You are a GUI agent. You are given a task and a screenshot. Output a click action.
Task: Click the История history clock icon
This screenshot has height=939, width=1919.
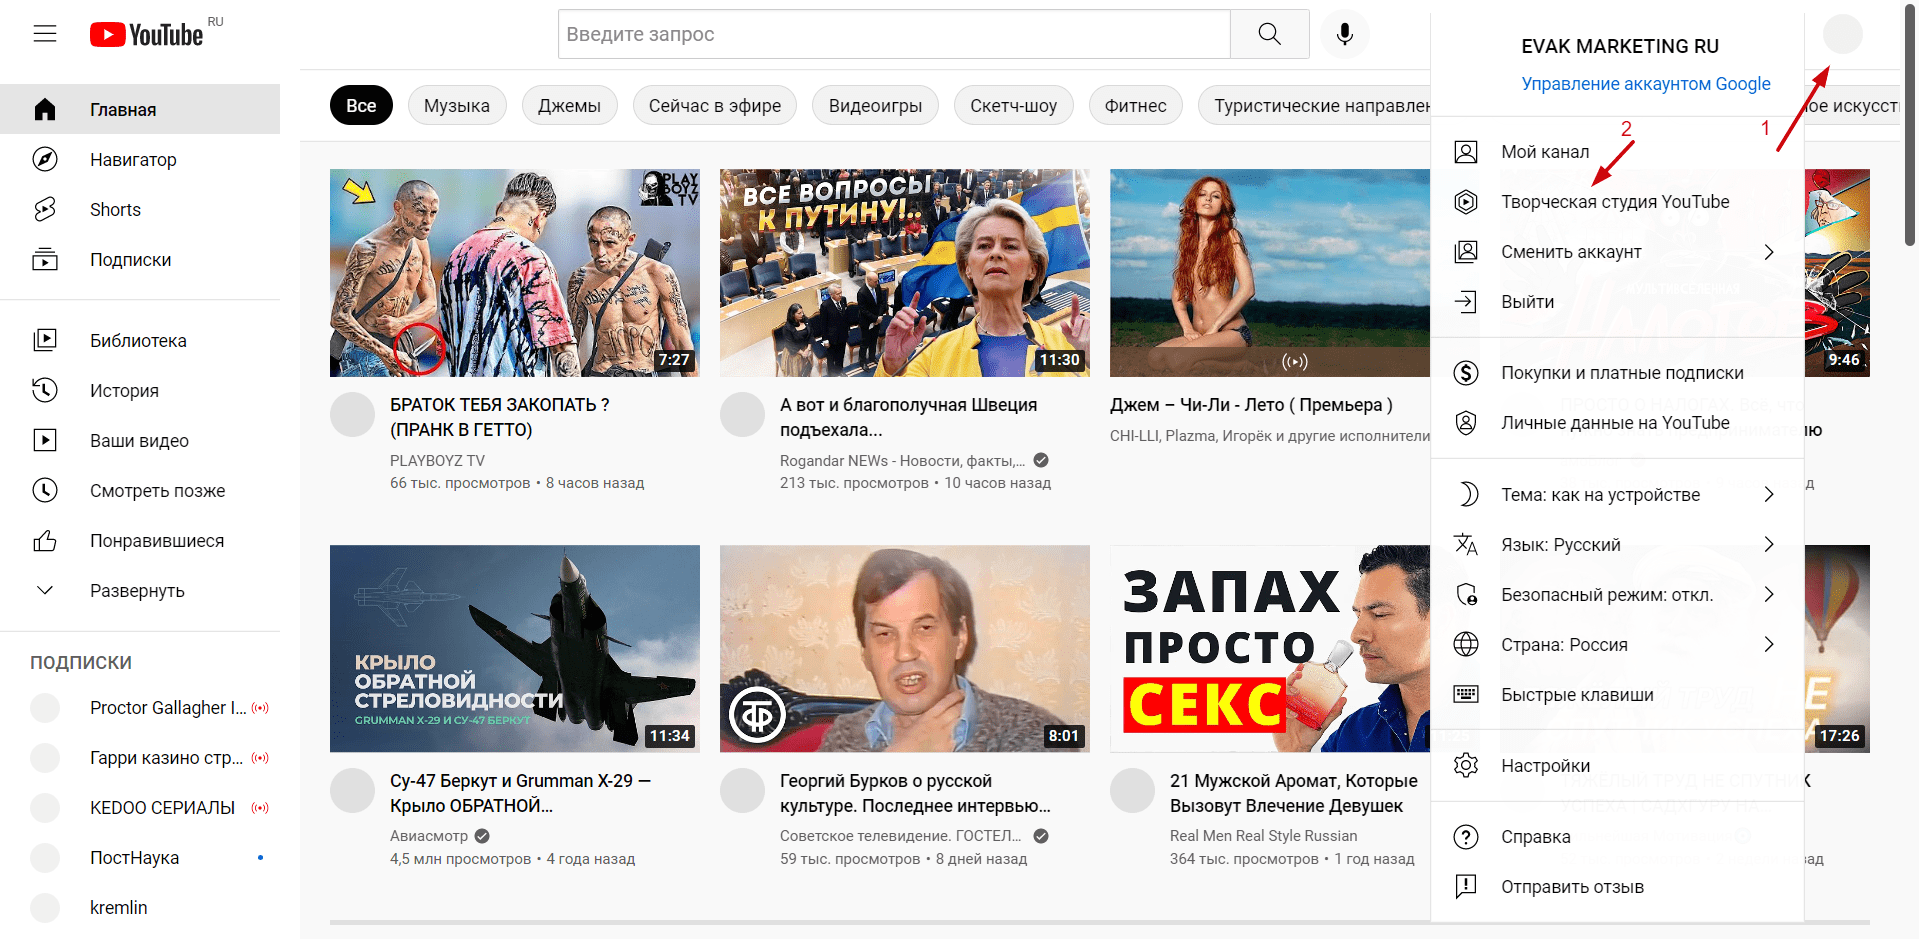(45, 390)
